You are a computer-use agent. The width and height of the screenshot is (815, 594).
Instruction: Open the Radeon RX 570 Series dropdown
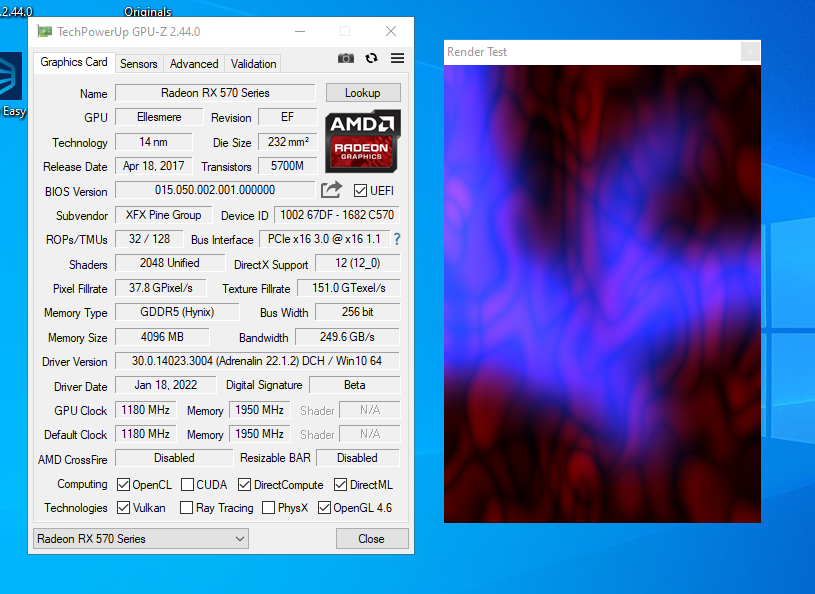(141, 538)
